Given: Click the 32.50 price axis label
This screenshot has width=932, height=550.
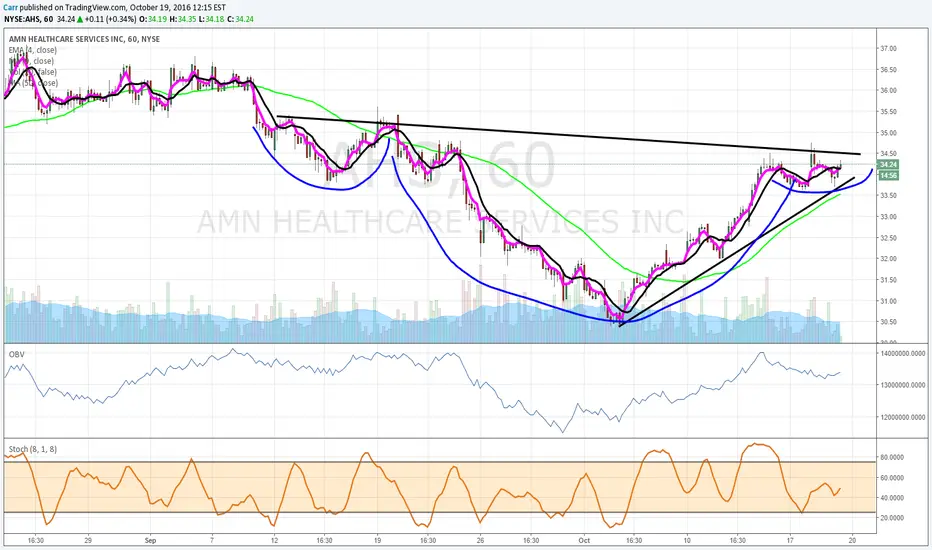Looking at the screenshot, I should 888,238.
